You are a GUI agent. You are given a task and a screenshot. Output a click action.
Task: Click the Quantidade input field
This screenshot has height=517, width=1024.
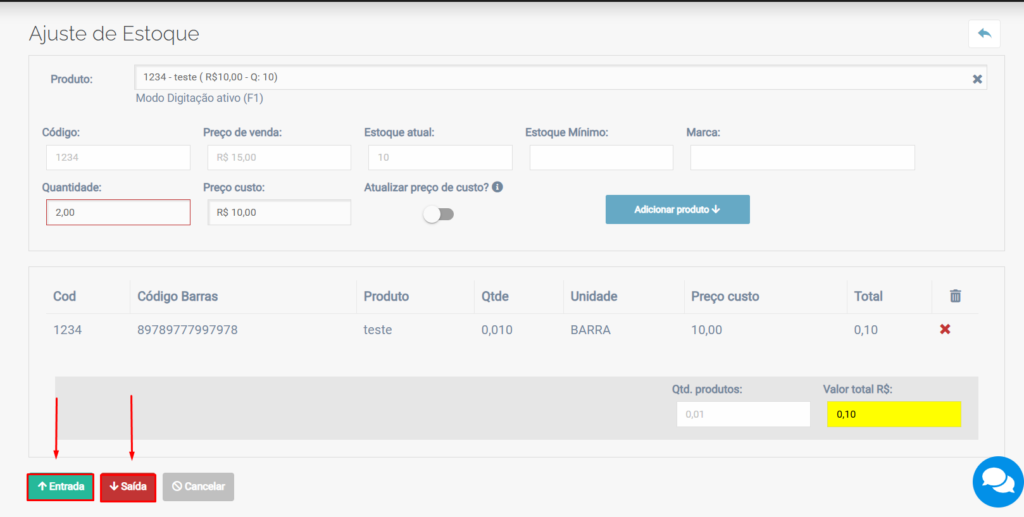(x=118, y=212)
